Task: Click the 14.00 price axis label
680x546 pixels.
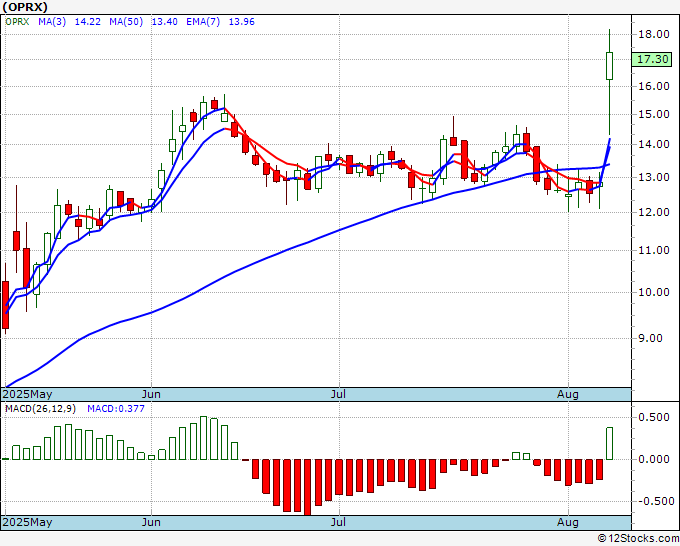Action: pos(654,144)
